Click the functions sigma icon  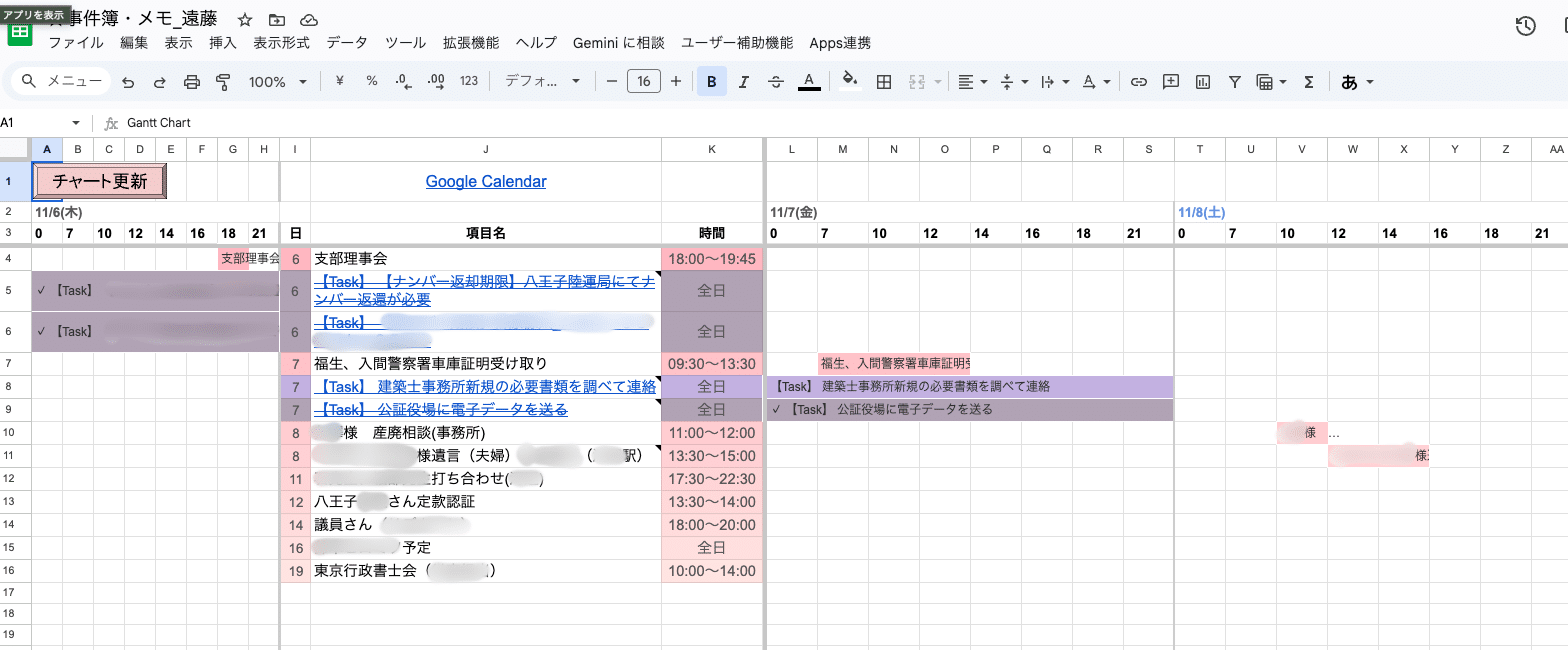pos(1308,82)
